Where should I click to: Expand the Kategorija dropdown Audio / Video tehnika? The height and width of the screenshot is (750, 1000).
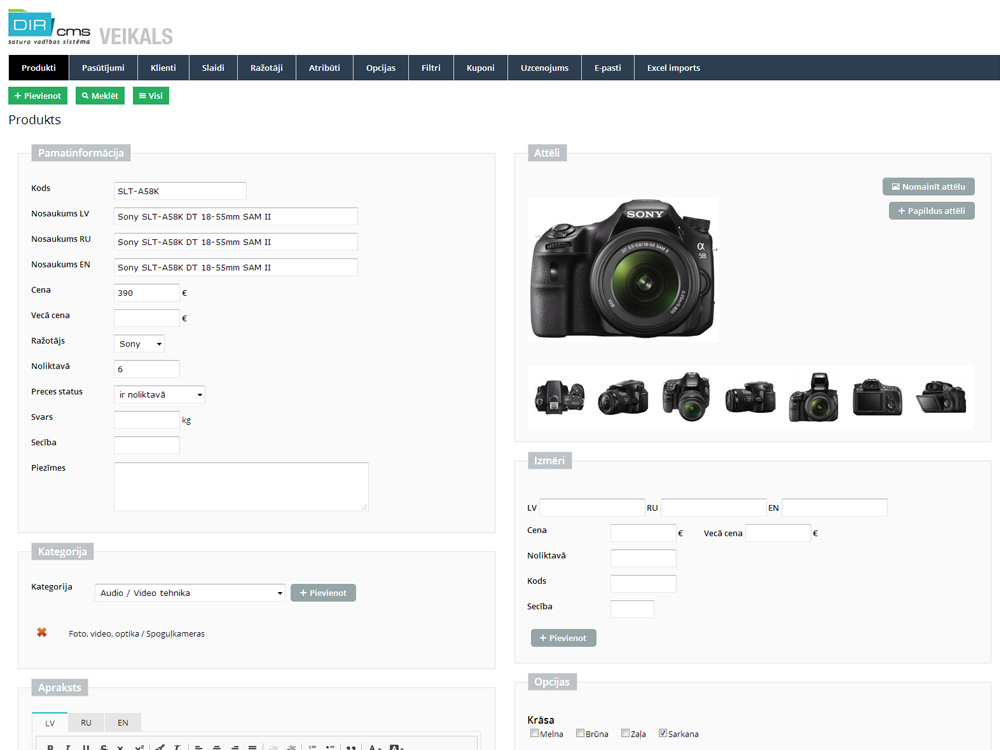click(189, 592)
